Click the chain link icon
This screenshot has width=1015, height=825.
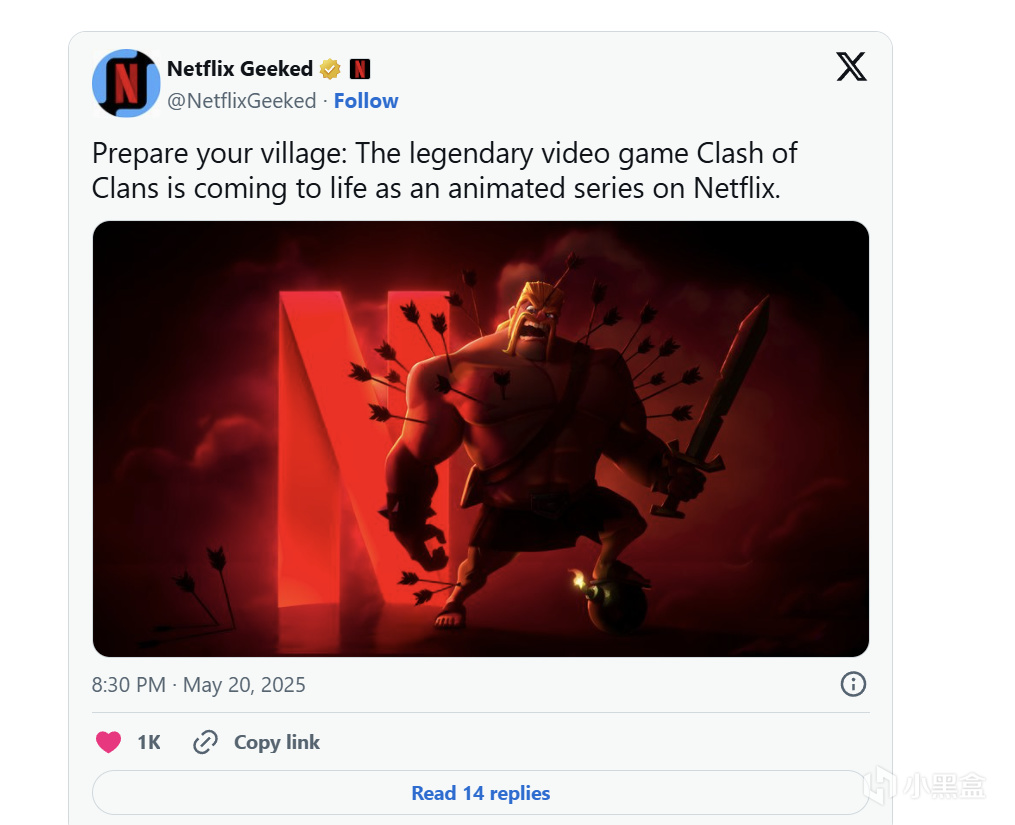[x=205, y=742]
